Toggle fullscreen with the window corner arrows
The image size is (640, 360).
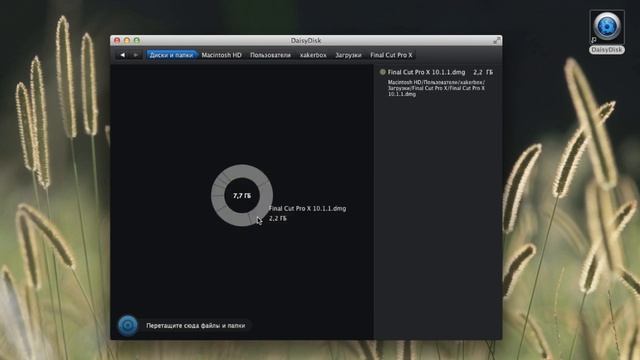pos(496,40)
